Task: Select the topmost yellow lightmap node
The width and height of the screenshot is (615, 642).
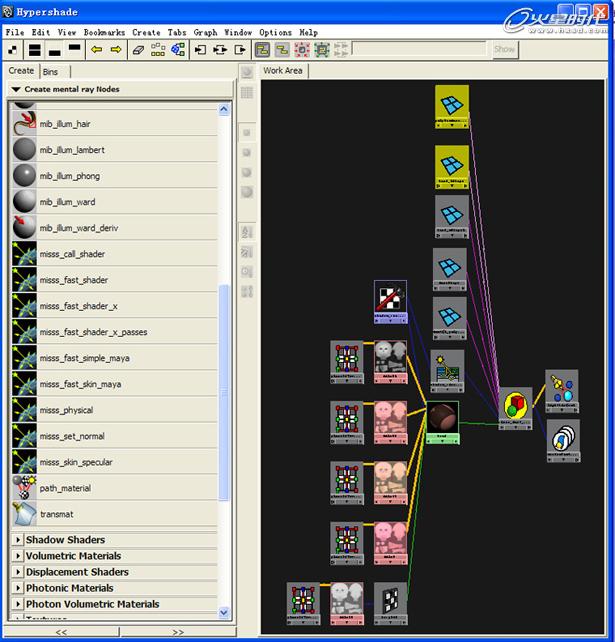Action: [x=452, y=106]
